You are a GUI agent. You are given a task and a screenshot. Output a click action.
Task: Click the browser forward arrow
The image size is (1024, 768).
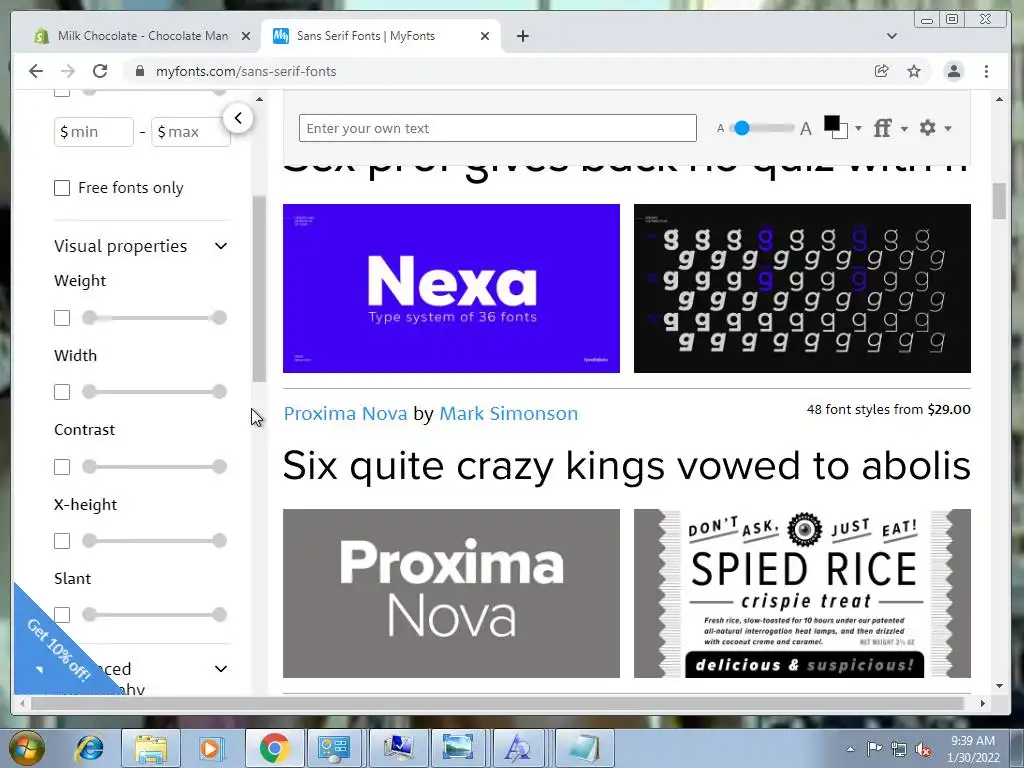coord(67,71)
